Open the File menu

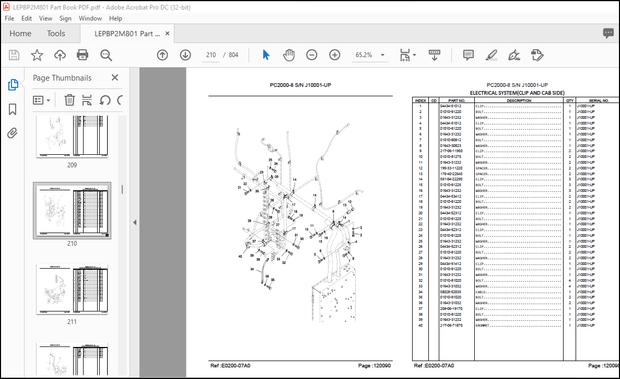coord(9,18)
